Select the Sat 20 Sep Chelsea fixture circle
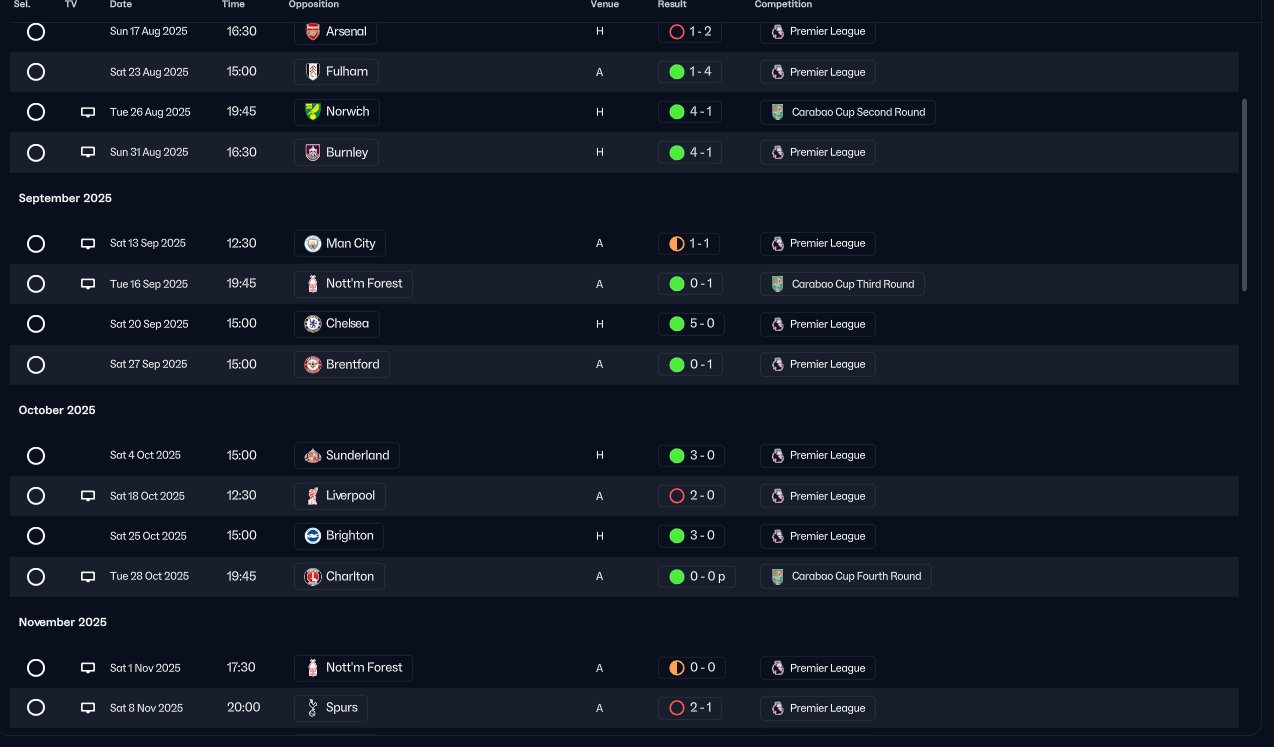1274x747 pixels. click(x=36, y=324)
